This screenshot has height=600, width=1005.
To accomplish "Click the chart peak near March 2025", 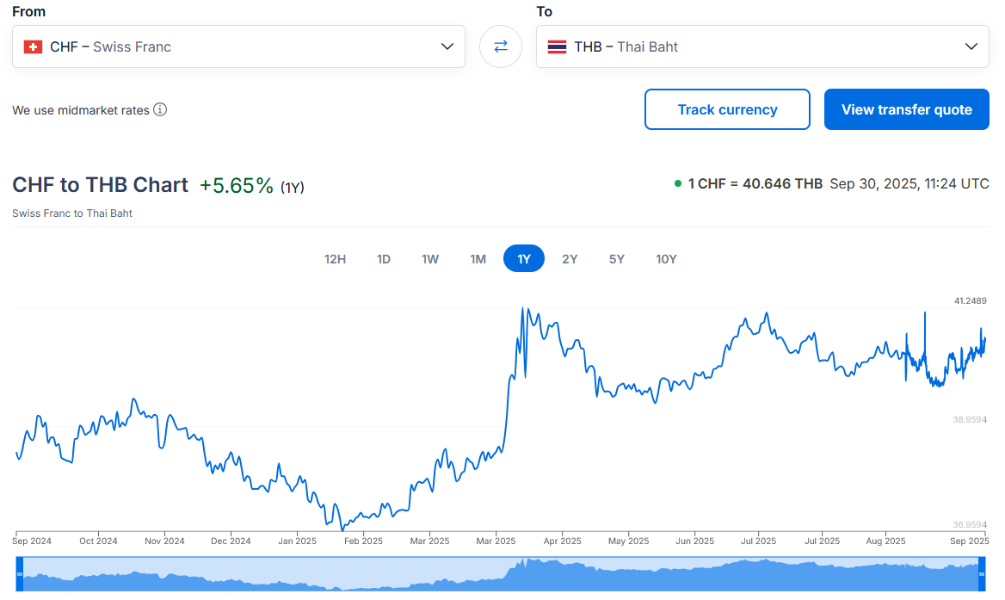I will tap(524, 309).
